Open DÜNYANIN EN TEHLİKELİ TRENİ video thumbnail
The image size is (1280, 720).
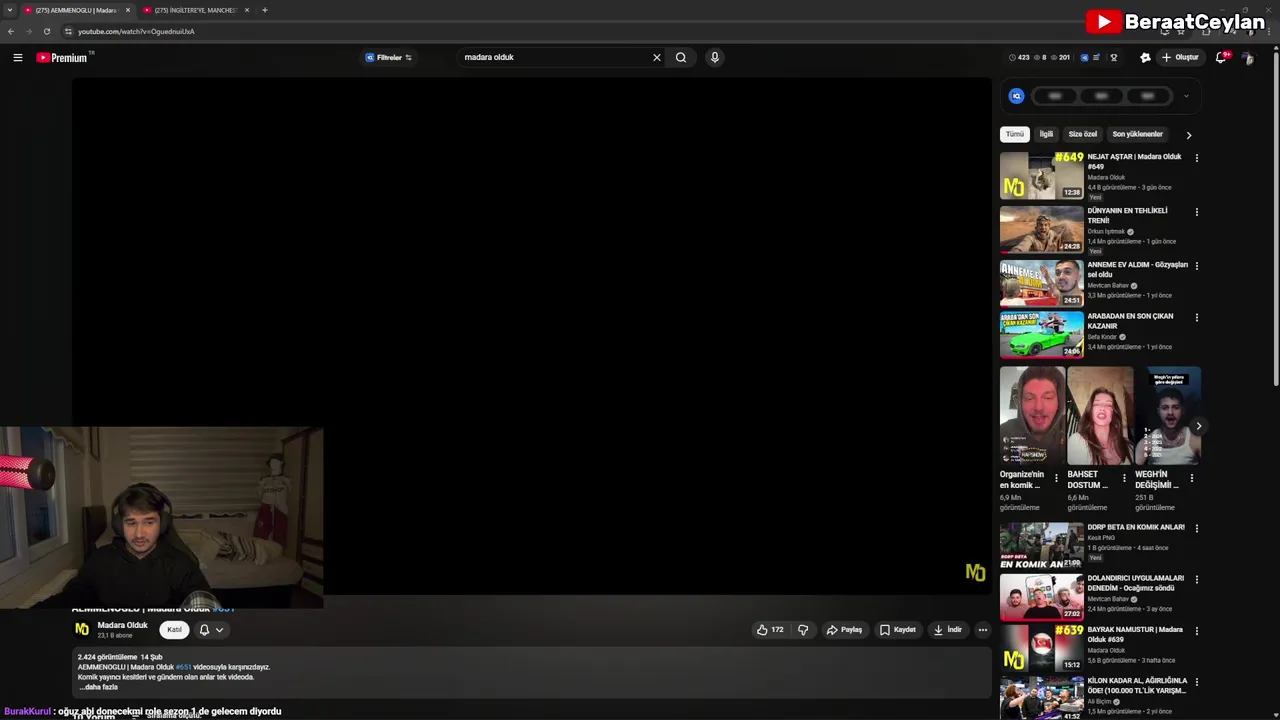(x=1042, y=230)
